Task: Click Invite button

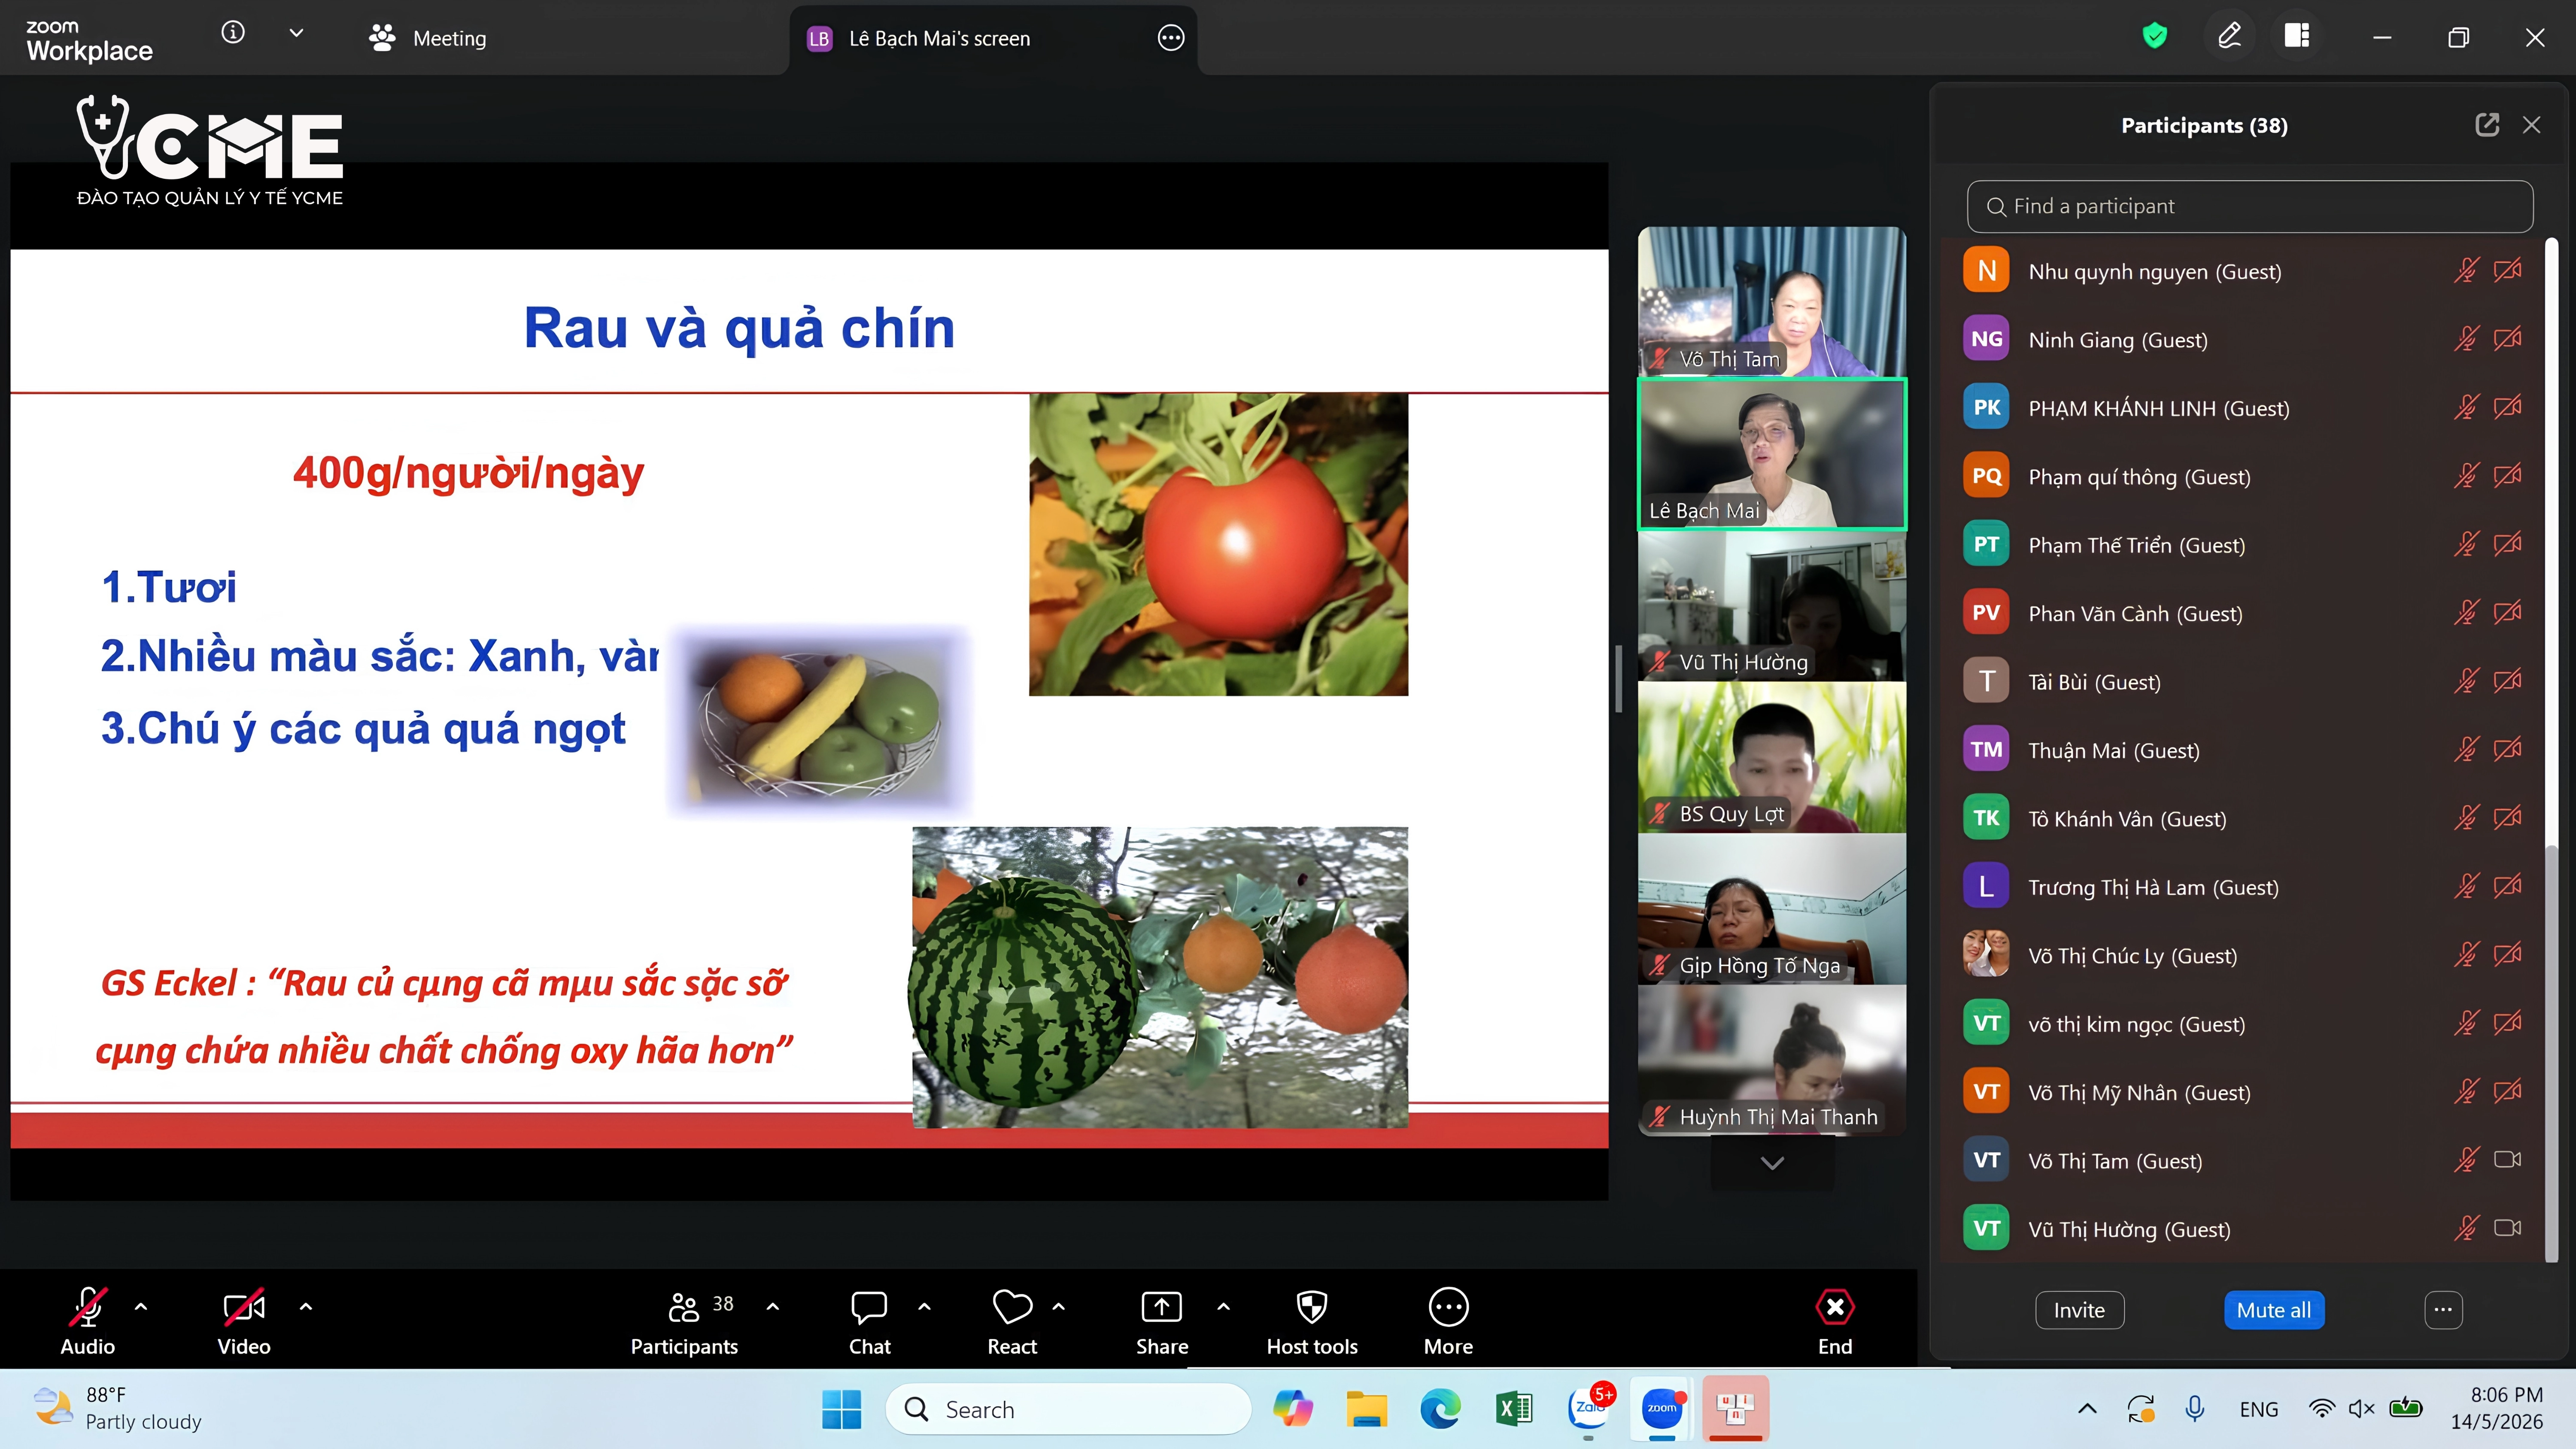Action: (2079, 1310)
